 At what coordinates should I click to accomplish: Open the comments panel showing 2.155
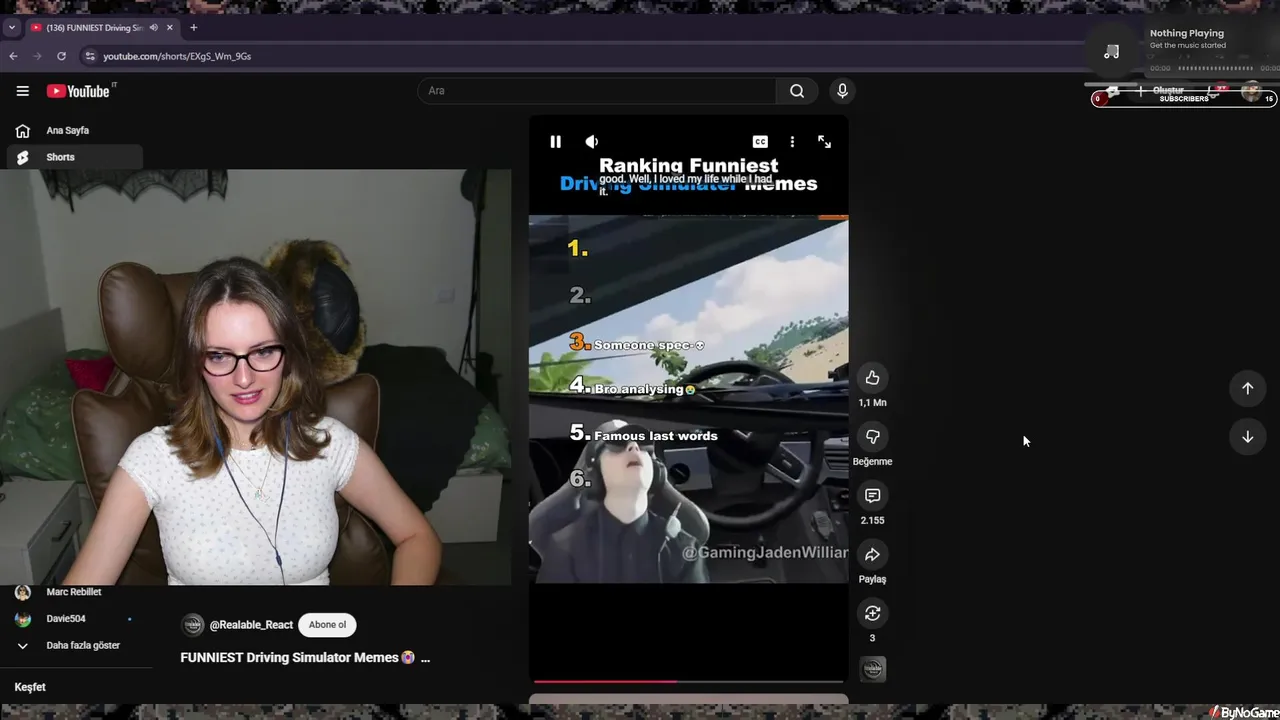(872, 496)
